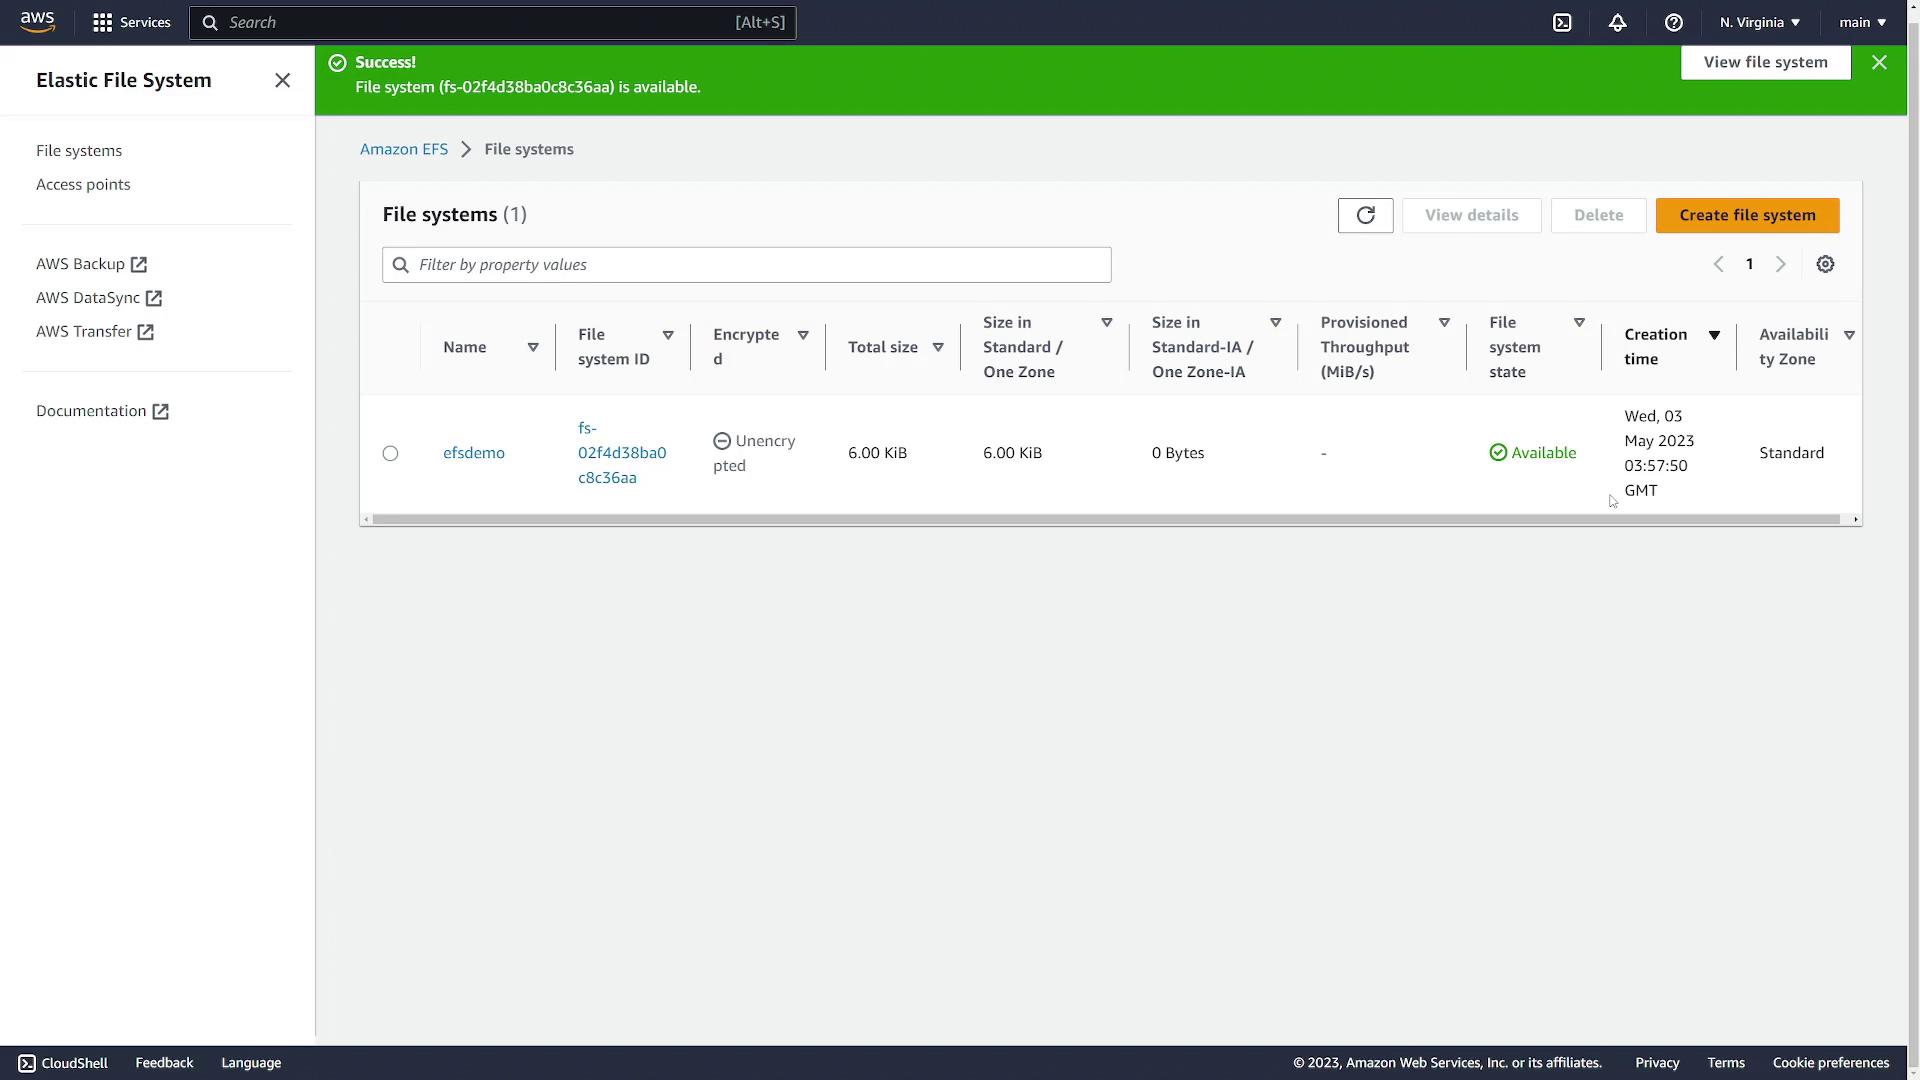
Task: Toggle file system state column filter
Action: 1580,322
